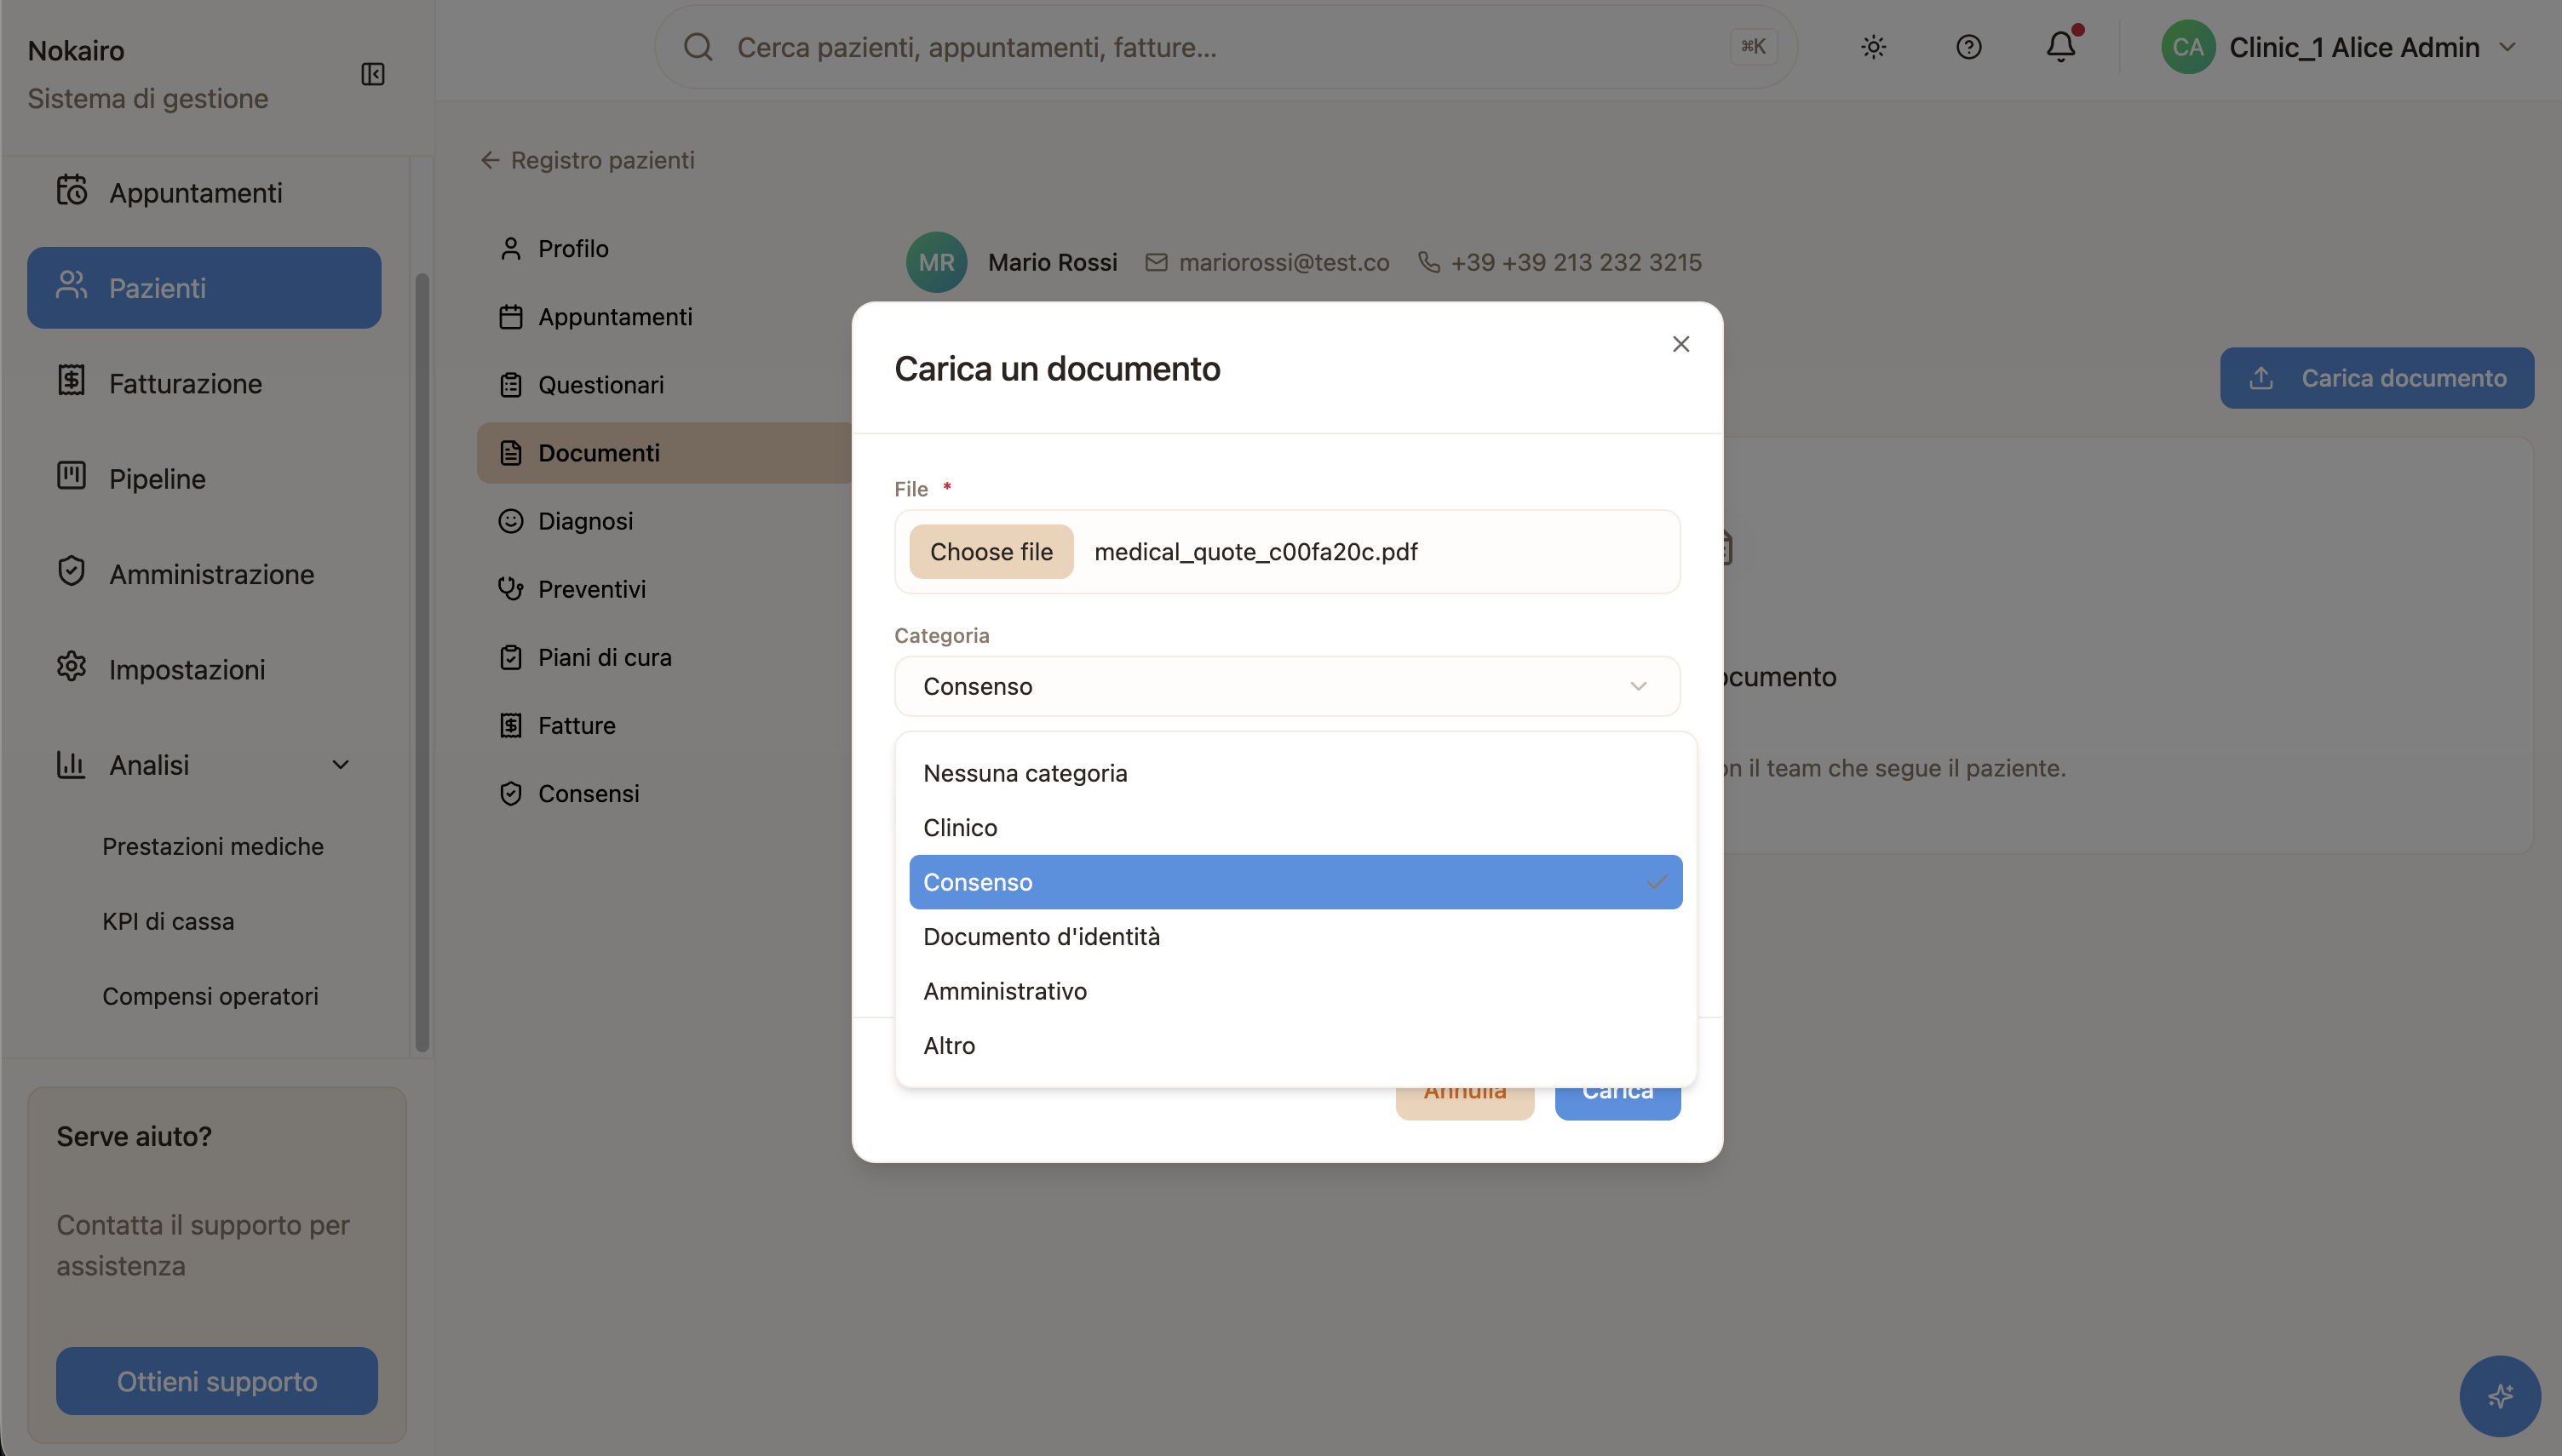Click the Choose file button
This screenshot has width=2562, height=1456.
(x=991, y=551)
